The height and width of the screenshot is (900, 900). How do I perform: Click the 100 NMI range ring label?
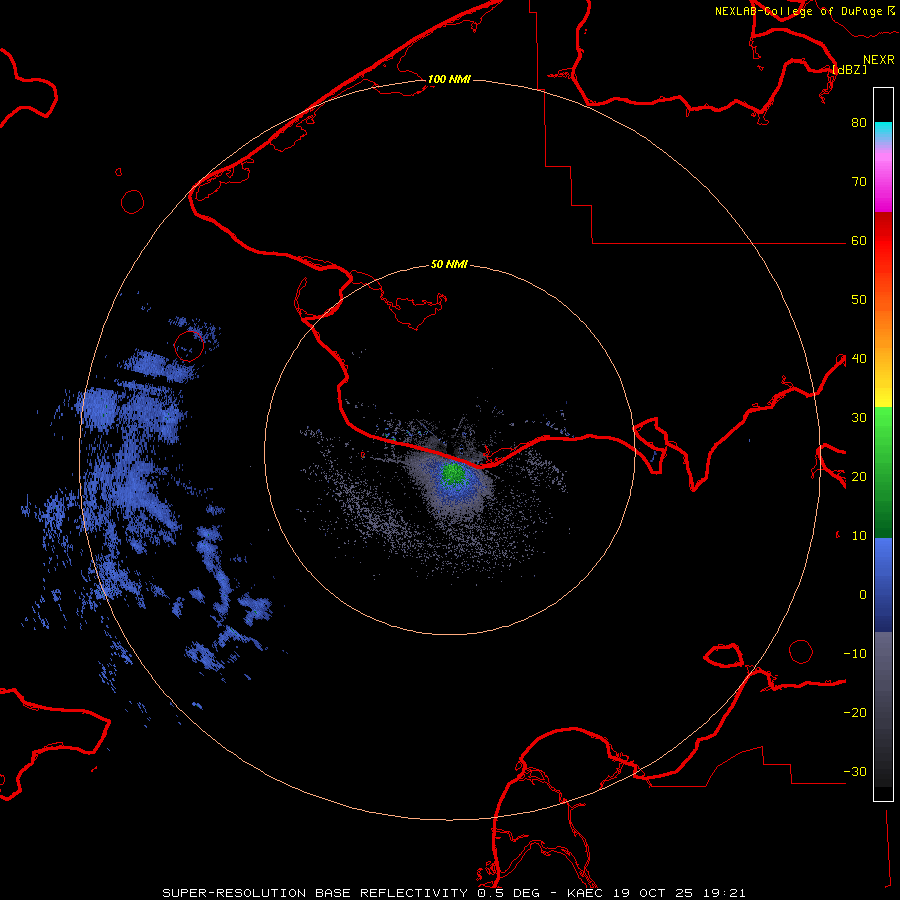449,79
